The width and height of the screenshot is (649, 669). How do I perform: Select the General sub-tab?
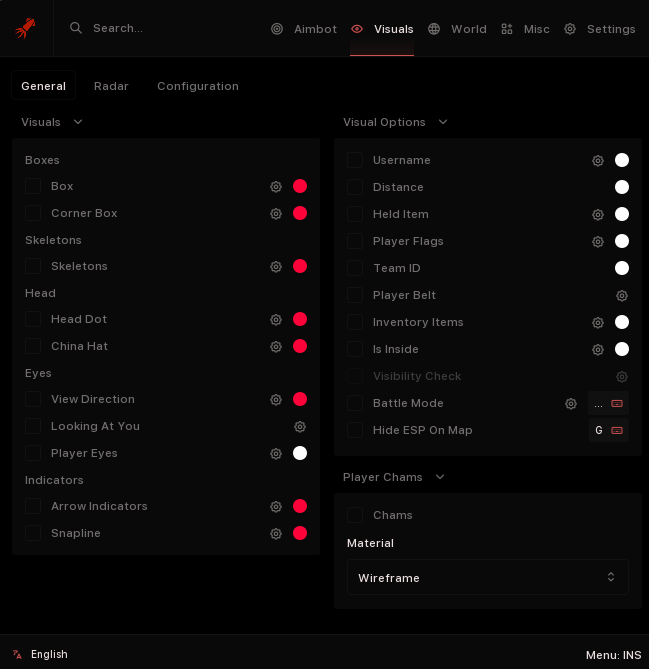[x=44, y=86]
